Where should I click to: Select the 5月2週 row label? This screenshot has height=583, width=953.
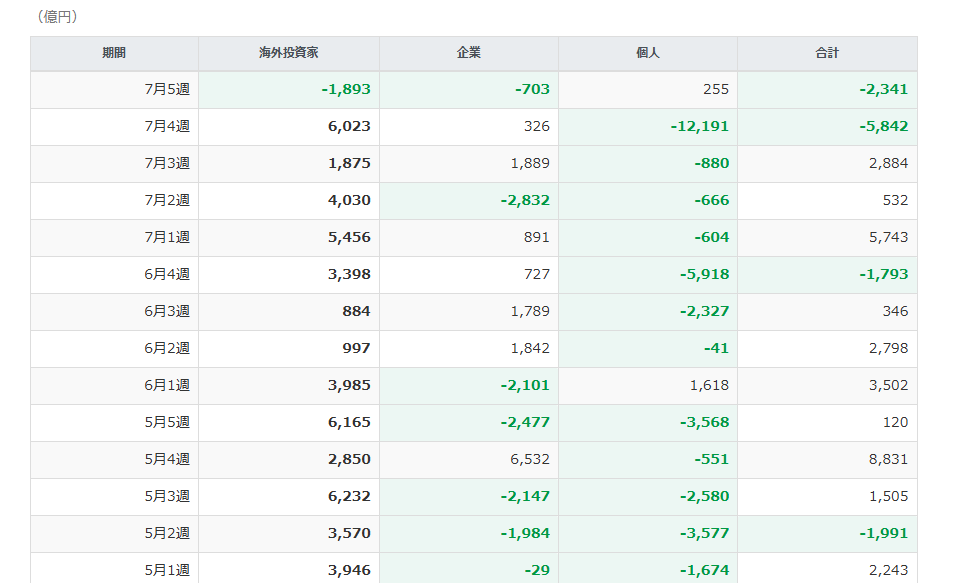[x=167, y=534]
